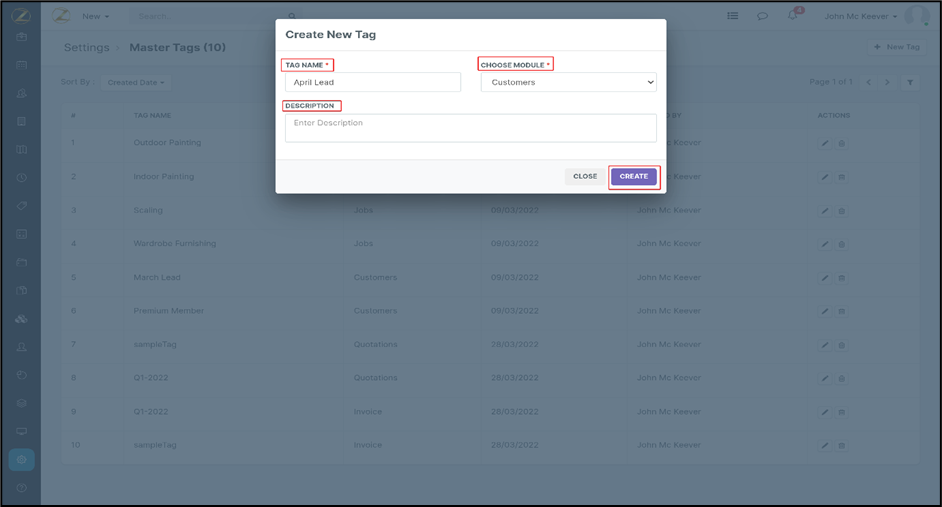The height and width of the screenshot is (507, 942).
Task: Delete the Outdoor Painting tag with trash icon
Action: click(x=842, y=144)
